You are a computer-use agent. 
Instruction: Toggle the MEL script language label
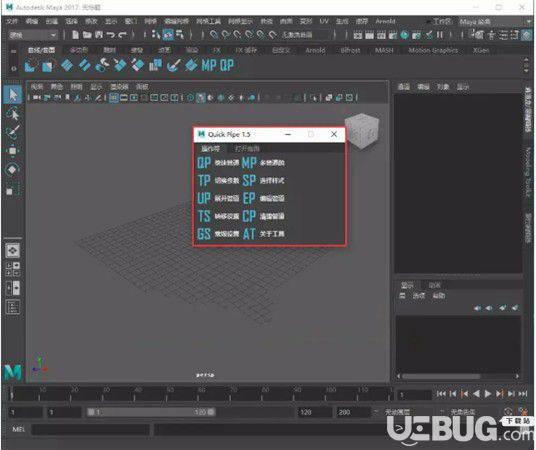click(18, 429)
